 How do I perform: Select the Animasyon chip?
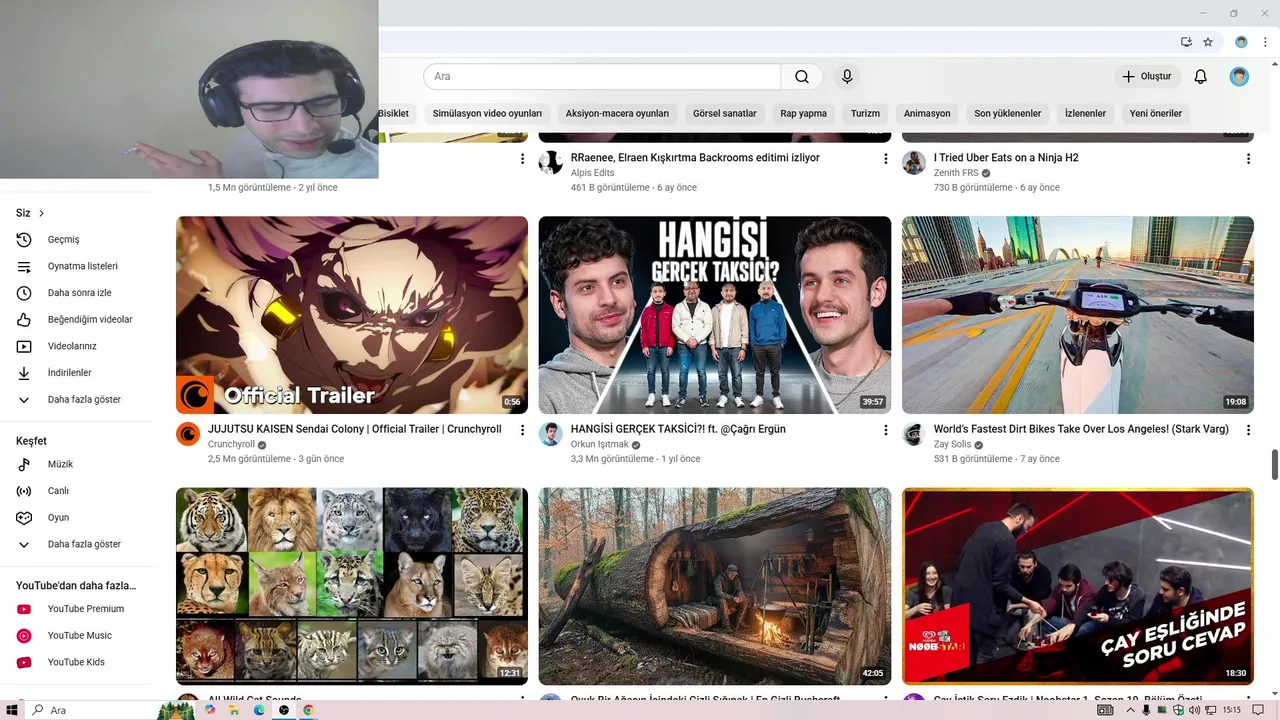(x=927, y=113)
